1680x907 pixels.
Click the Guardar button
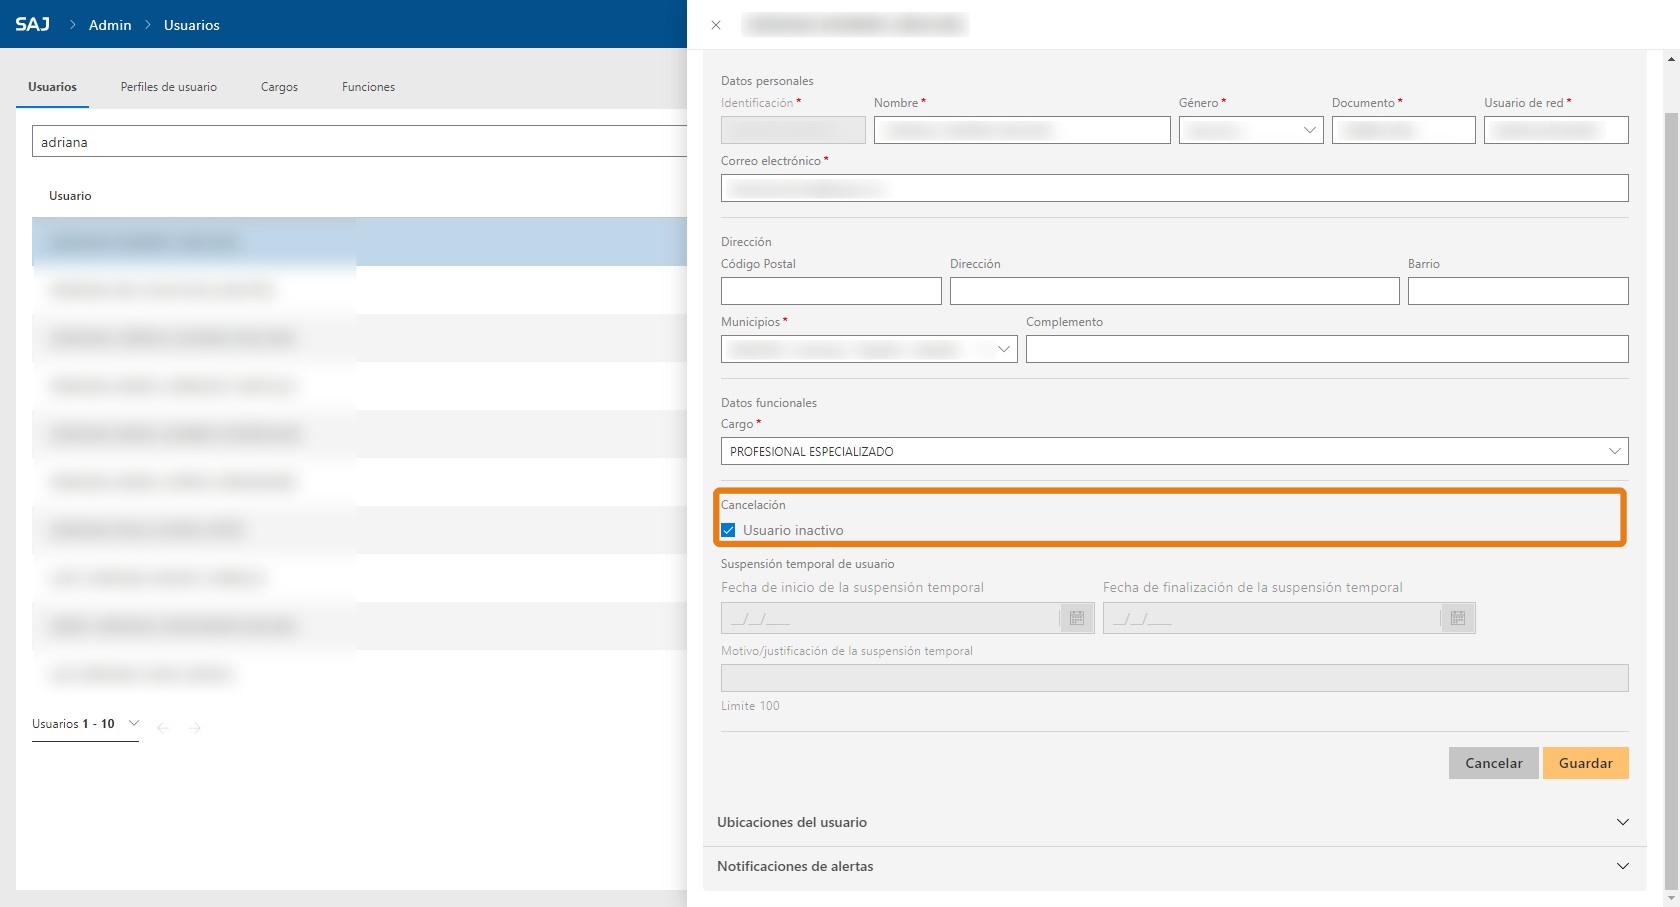point(1586,763)
